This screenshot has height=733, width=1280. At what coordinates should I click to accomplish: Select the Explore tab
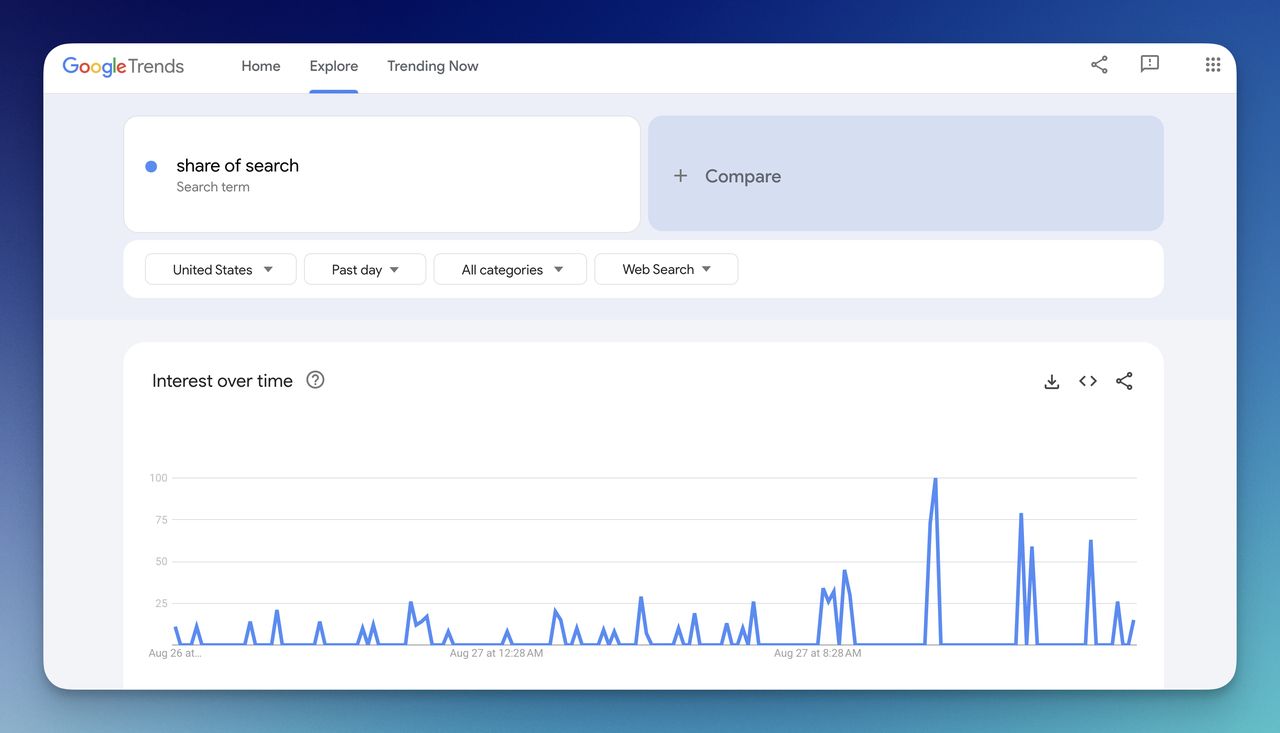pyautogui.click(x=333, y=66)
